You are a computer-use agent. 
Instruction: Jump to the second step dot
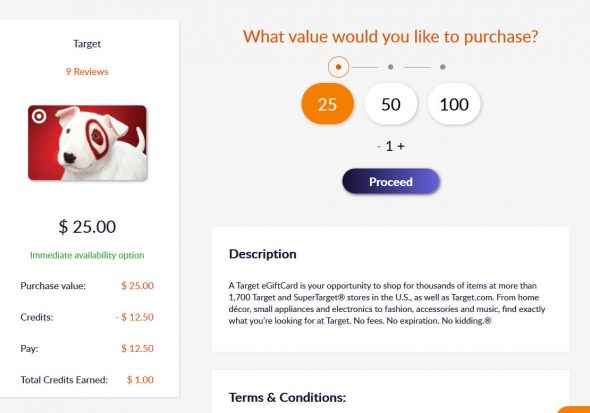click(391, 67)
